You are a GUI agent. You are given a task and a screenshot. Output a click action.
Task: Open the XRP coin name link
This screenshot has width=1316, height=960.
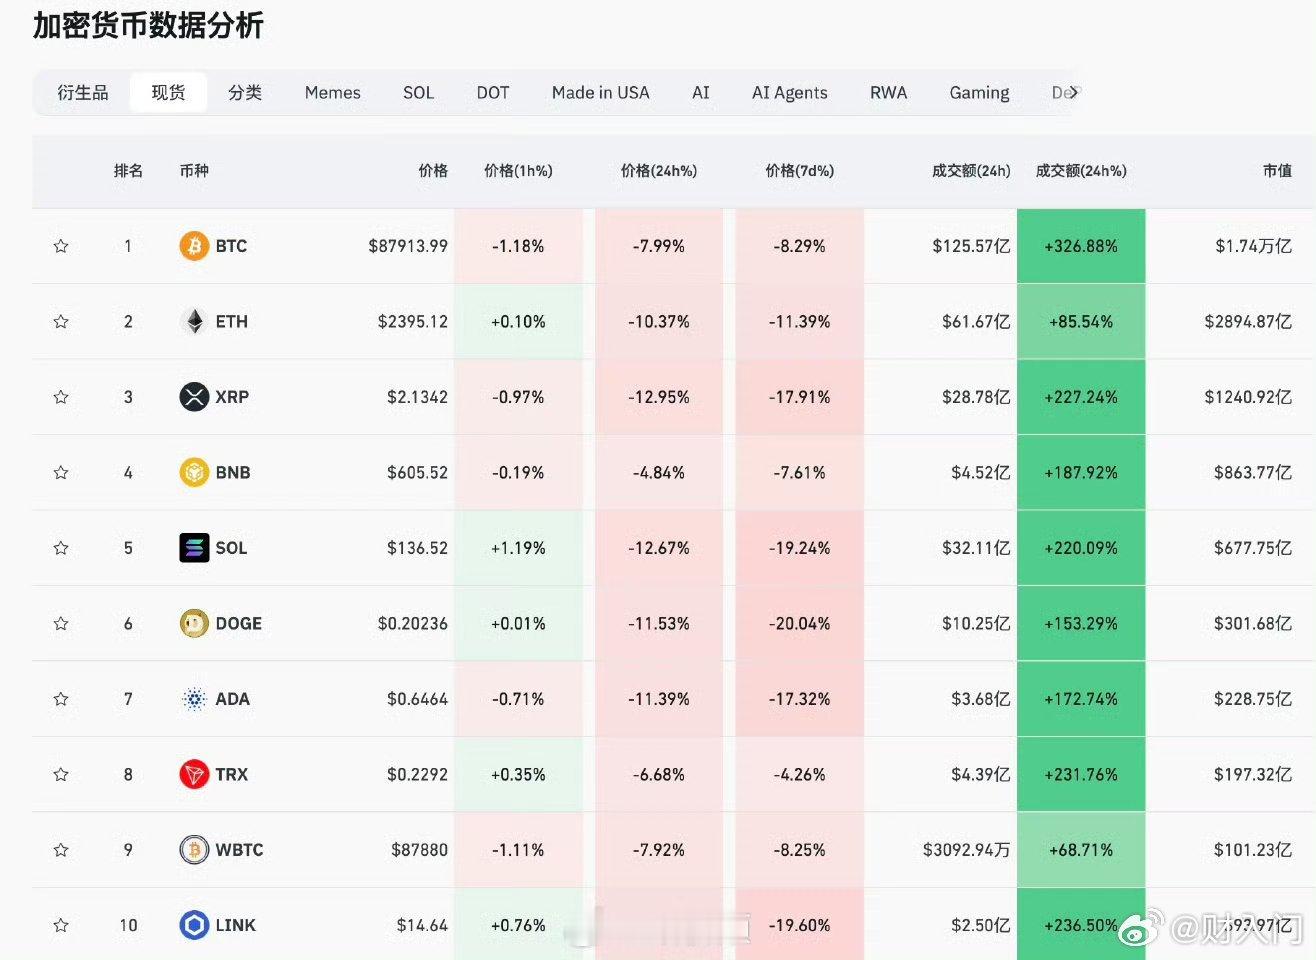[232, 397]
